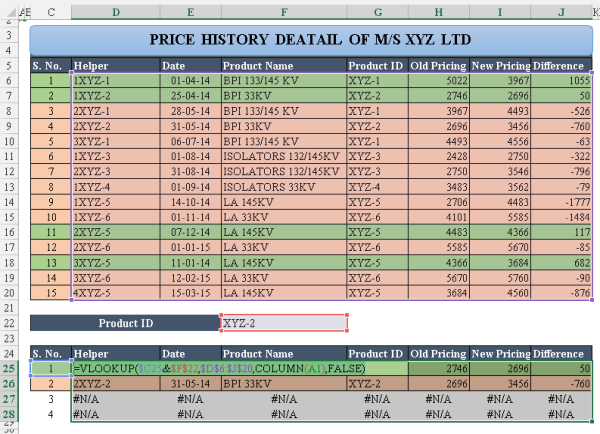Screen dimensions: 600x434
Task: Select column D header
Action: point(115,12)
